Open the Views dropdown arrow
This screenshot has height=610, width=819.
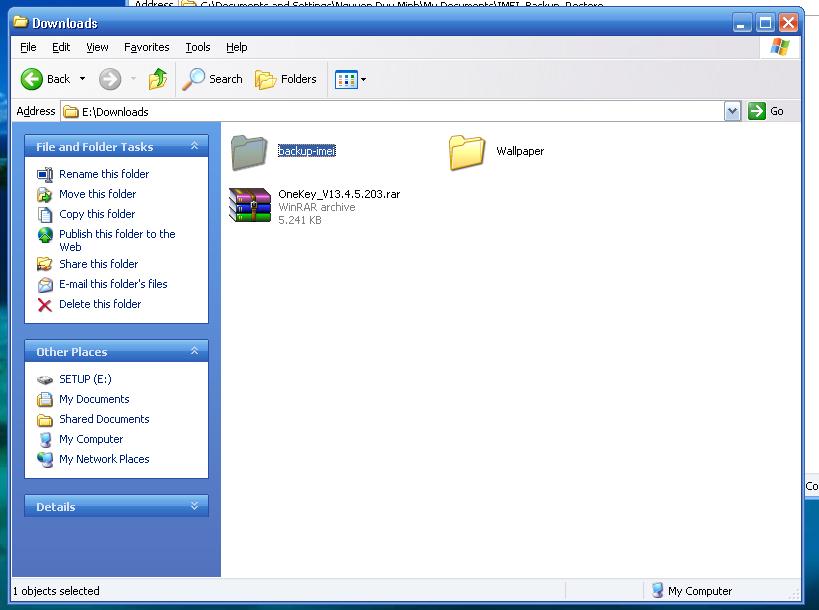(364, 79)
